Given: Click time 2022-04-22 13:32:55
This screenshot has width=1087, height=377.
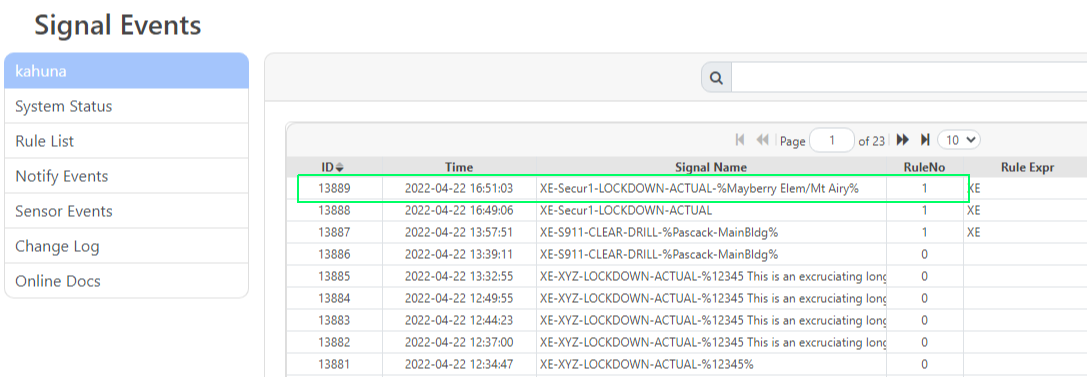Looking at the screenshot, I should pos(459,276).
